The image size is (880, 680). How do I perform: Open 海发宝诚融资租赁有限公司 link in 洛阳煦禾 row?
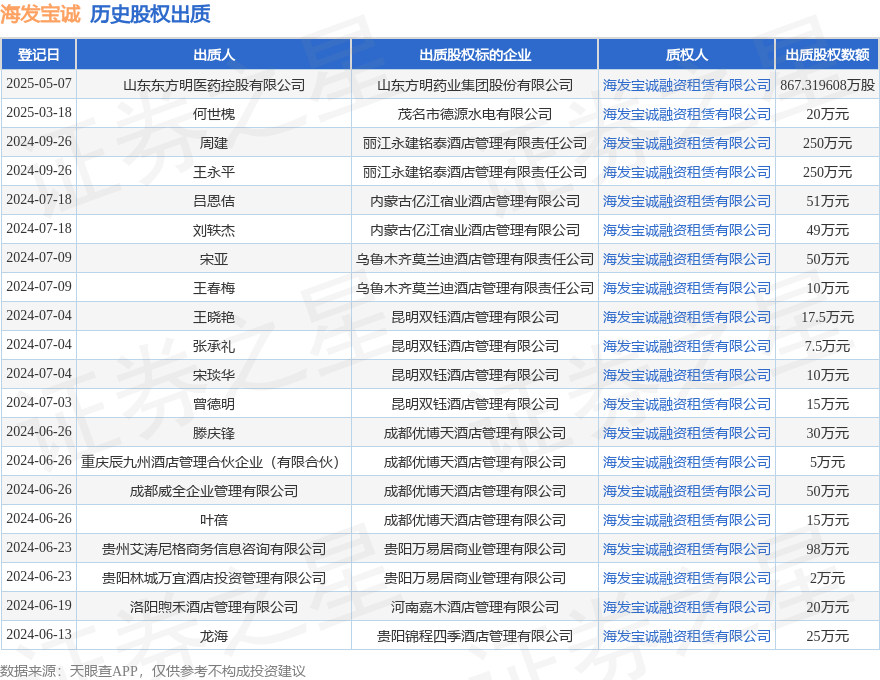(x=686, y=607)
